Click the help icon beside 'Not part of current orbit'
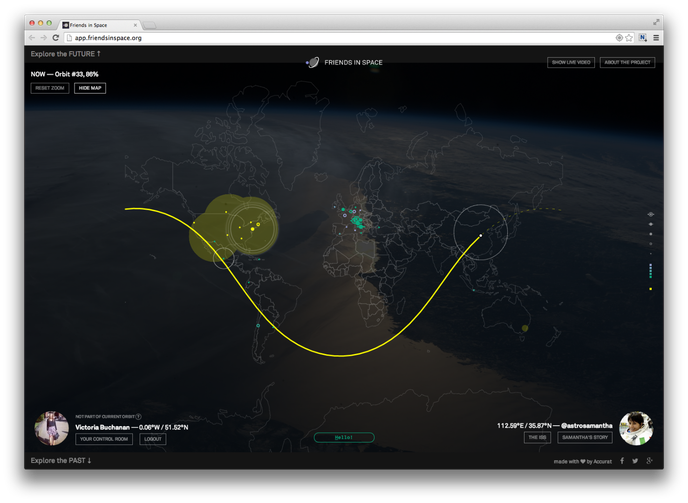This screenshot has height=503, width=688. [138, 417]
